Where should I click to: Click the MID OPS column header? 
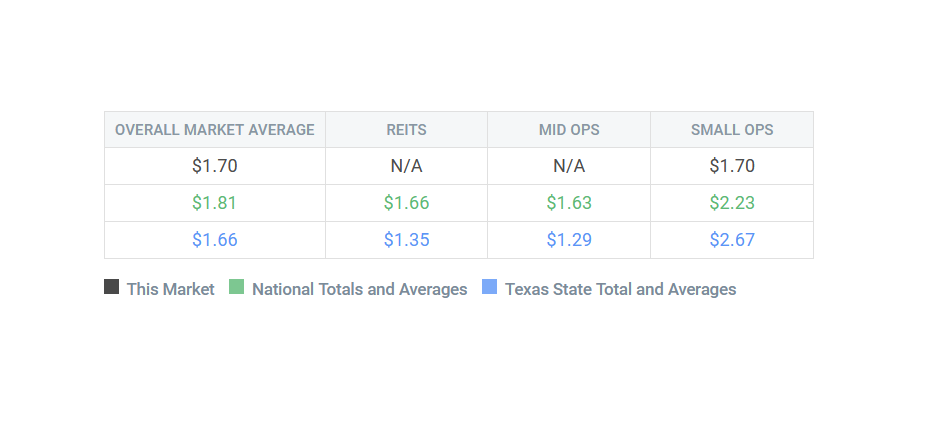click(569, 130)
